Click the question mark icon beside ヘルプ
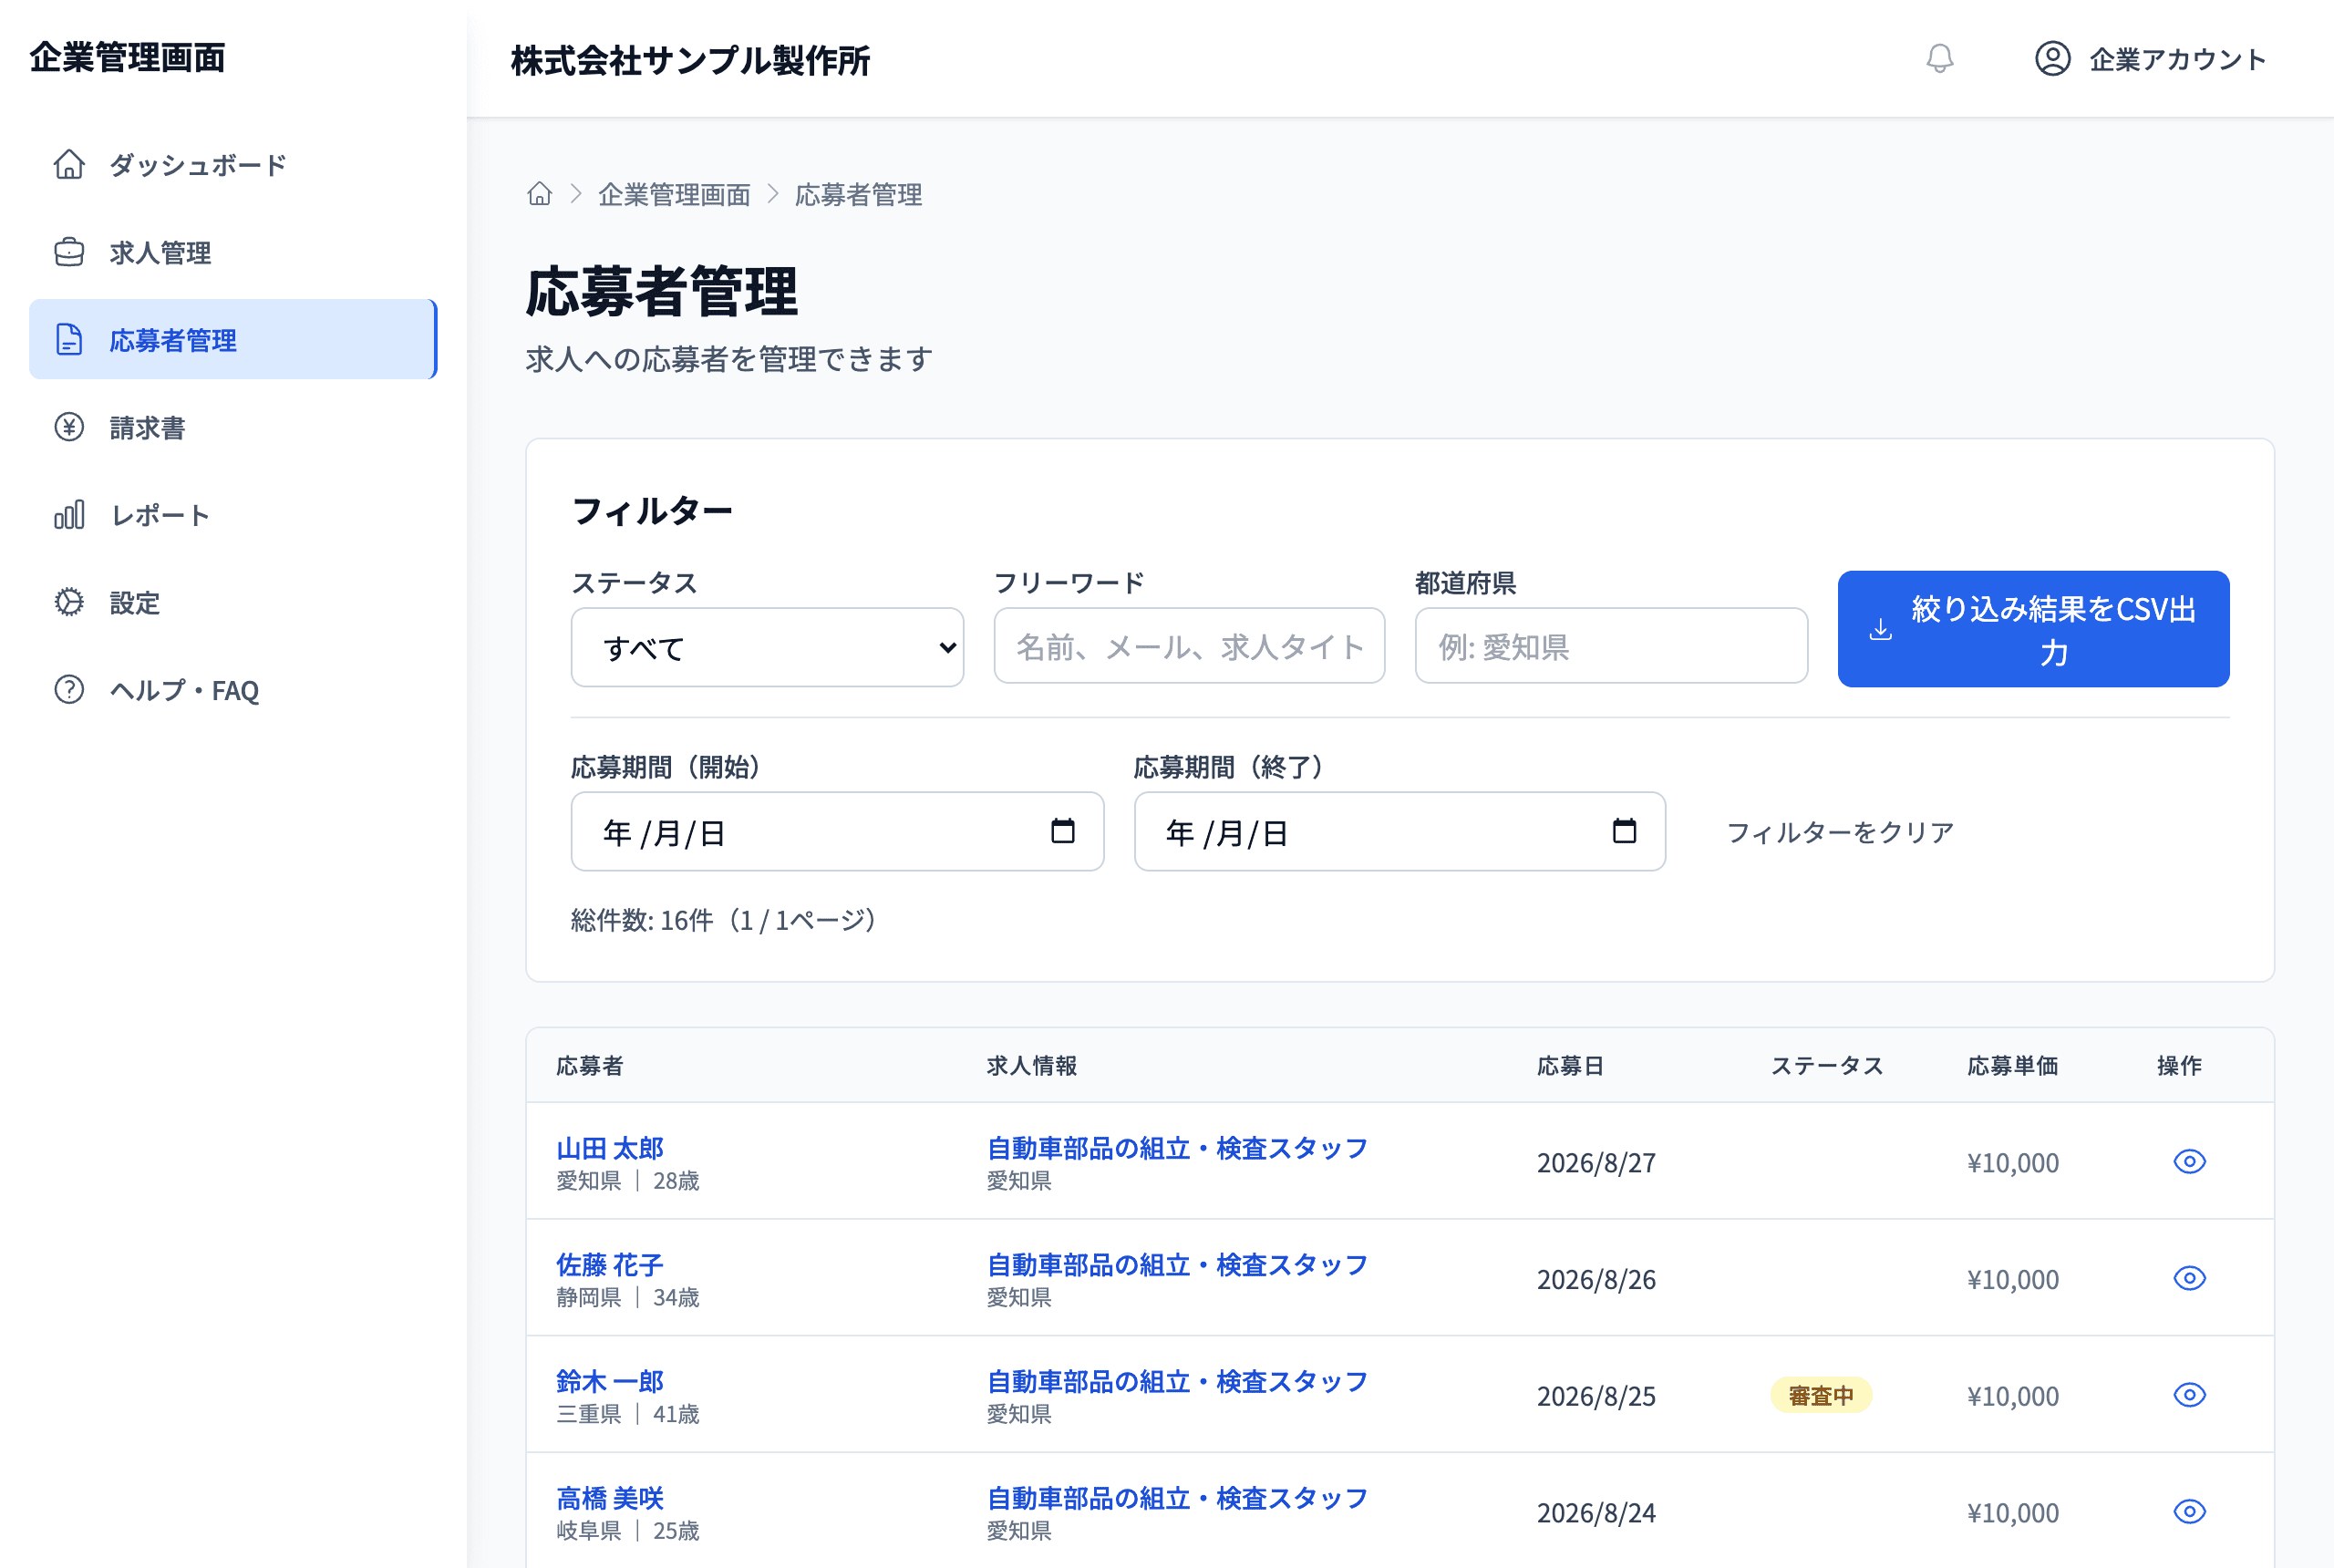2334x1568 pixels. 69,690
